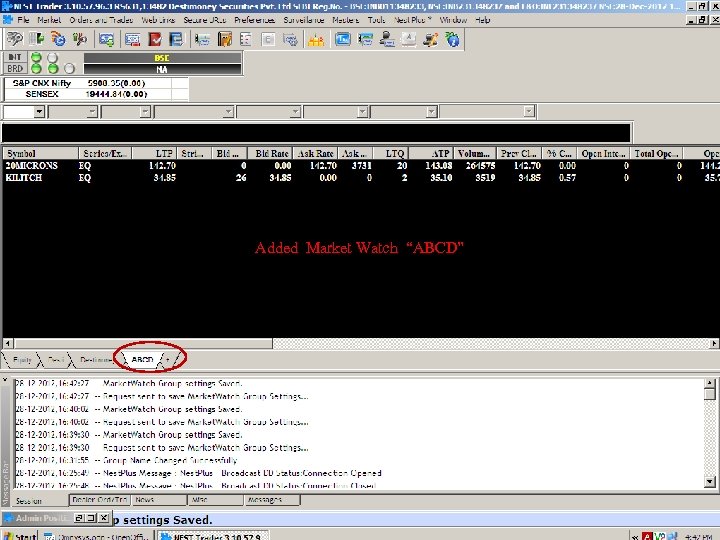Image resolution: width=720 pixels, height=540 pixels.
Task: Open the Masters menu
Action: click(345, 20)
